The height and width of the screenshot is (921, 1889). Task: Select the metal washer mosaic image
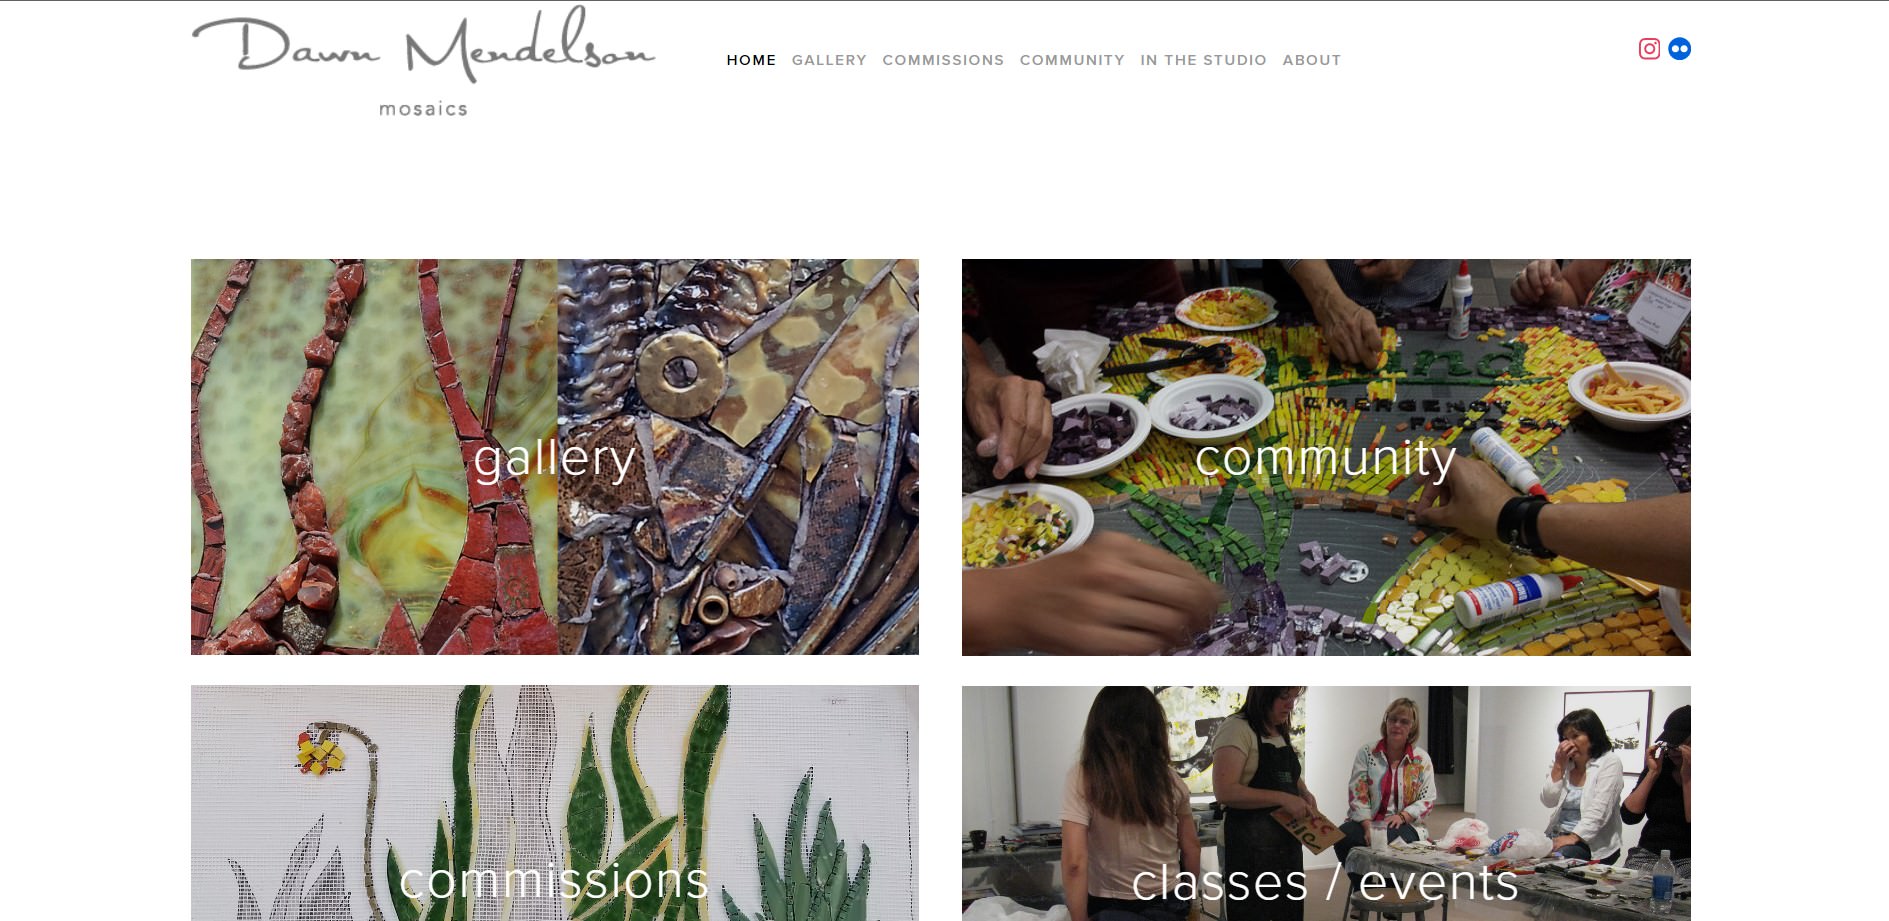click(738, 457)
